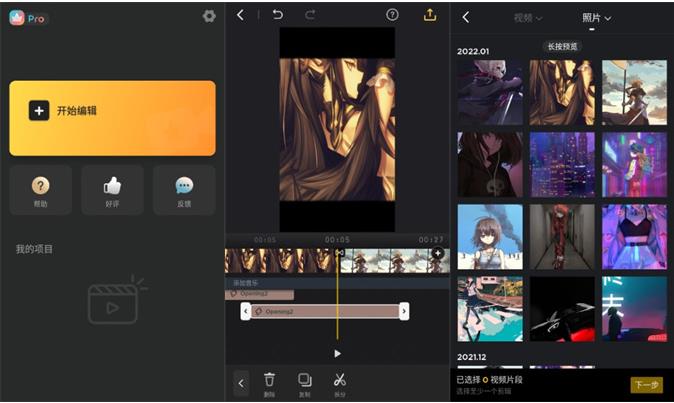The width and height of the screenshot is (674, 403).
Task: Expand the 视频 dropdown chevron
Action: click(x=539, y=18)
